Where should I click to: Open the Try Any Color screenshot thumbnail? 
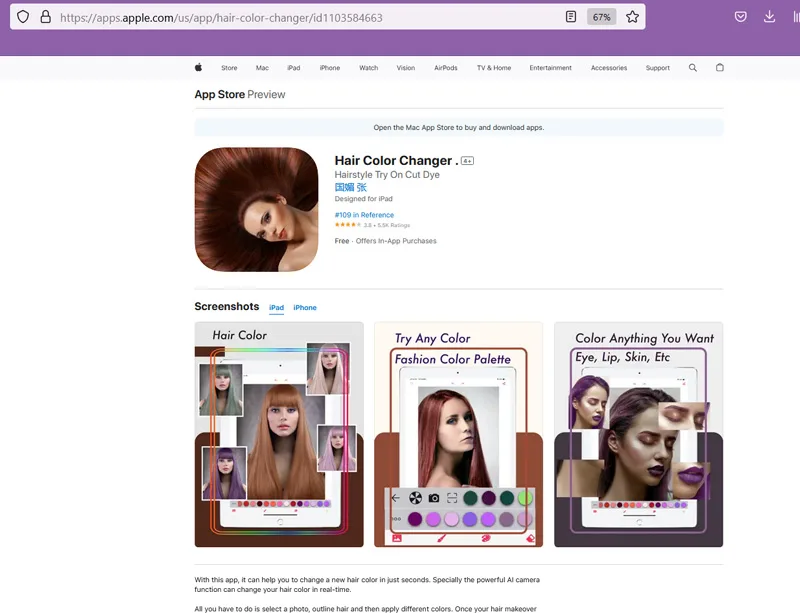pos(459,434)
